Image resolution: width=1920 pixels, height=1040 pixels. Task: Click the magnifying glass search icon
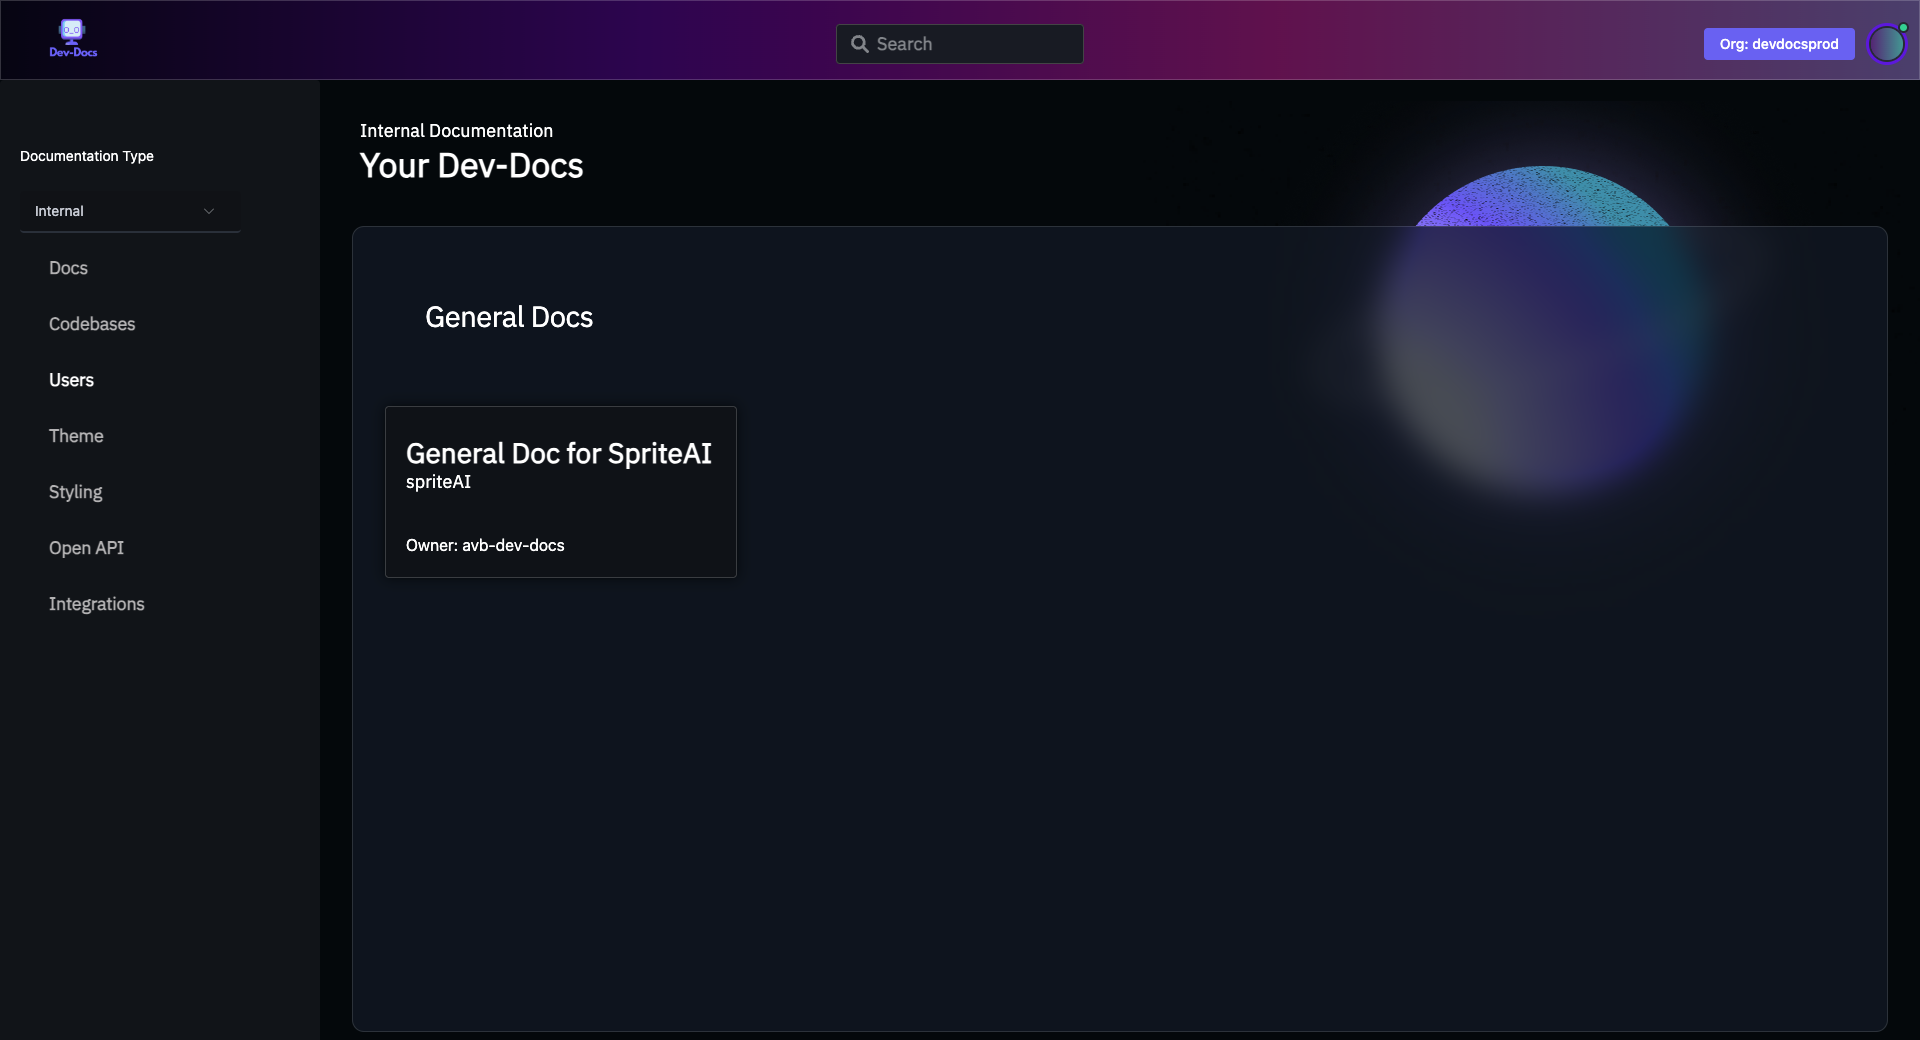point(859,44)
